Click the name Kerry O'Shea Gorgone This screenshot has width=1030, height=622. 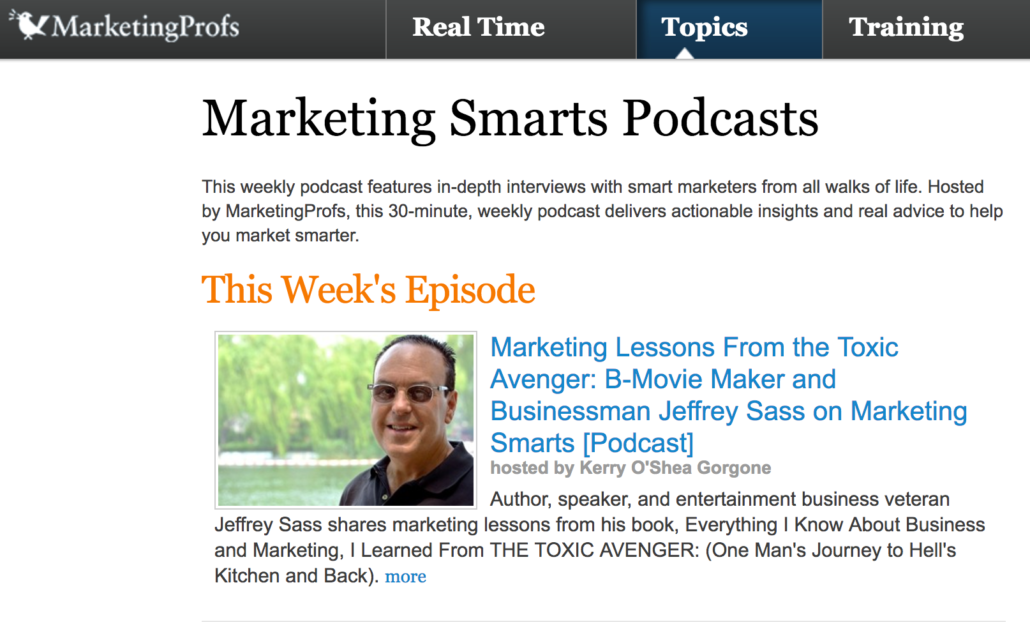click(675, 468)
